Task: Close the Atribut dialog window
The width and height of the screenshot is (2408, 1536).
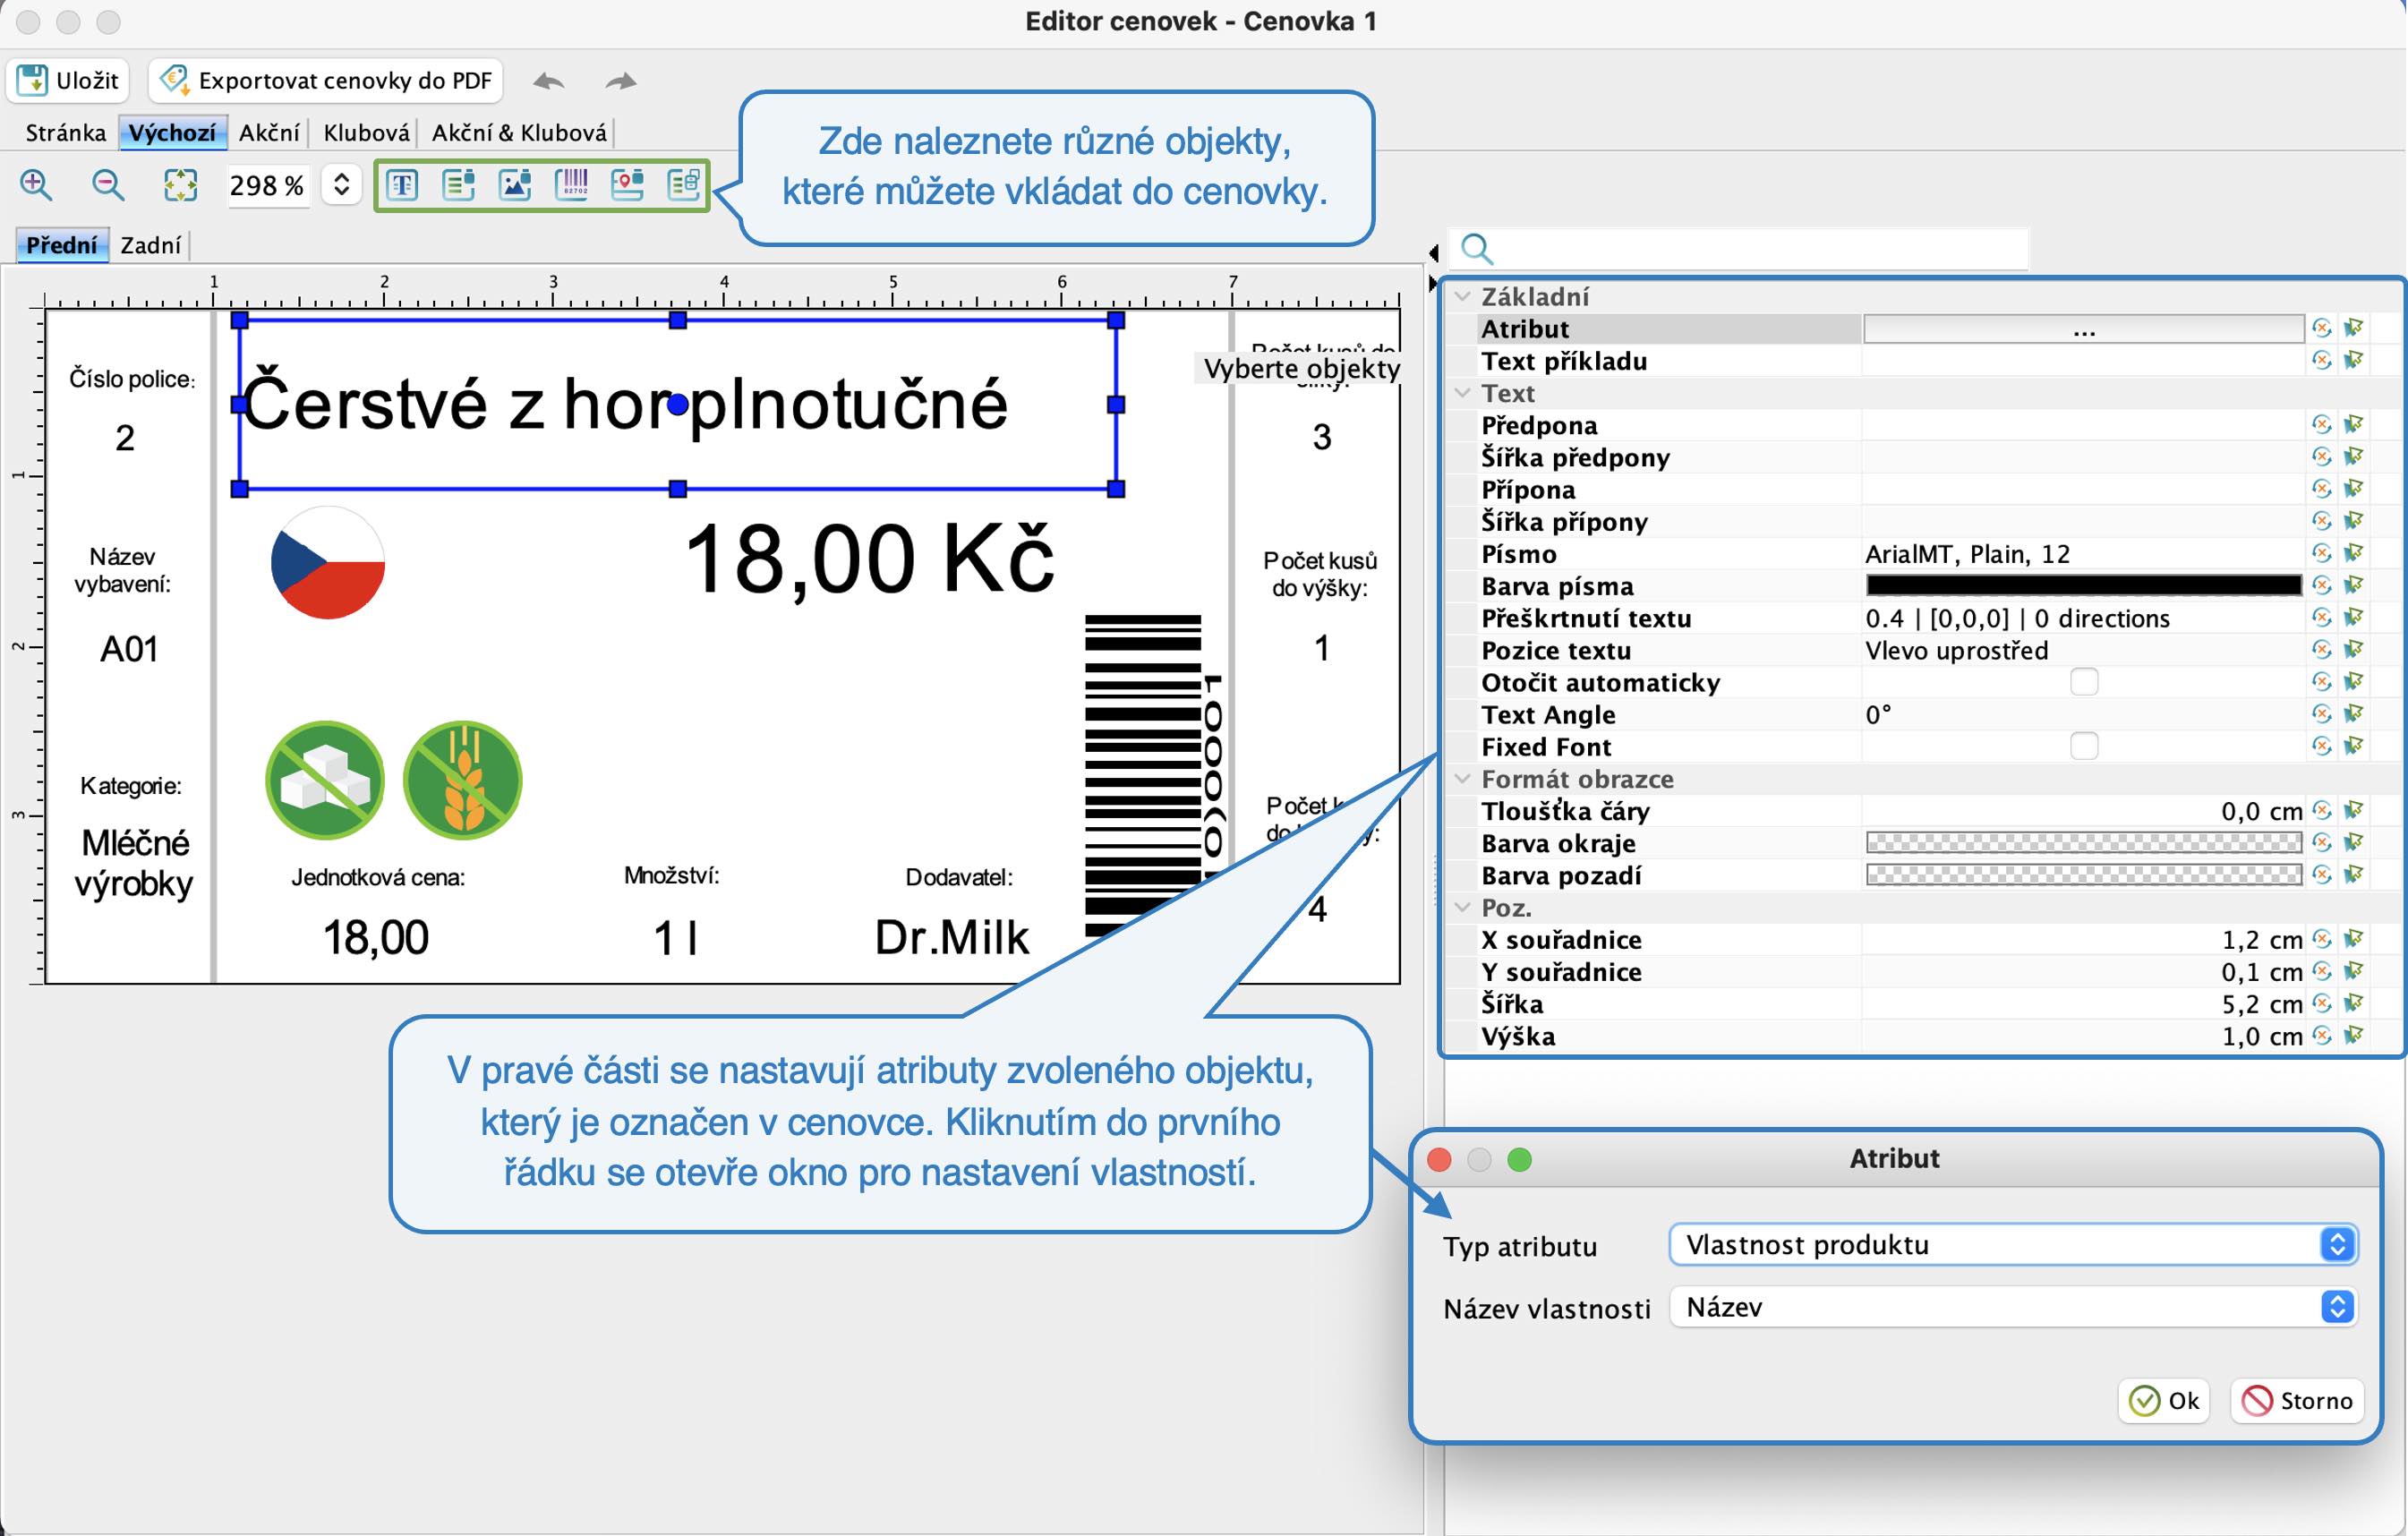Action: click(1439, 1158)
